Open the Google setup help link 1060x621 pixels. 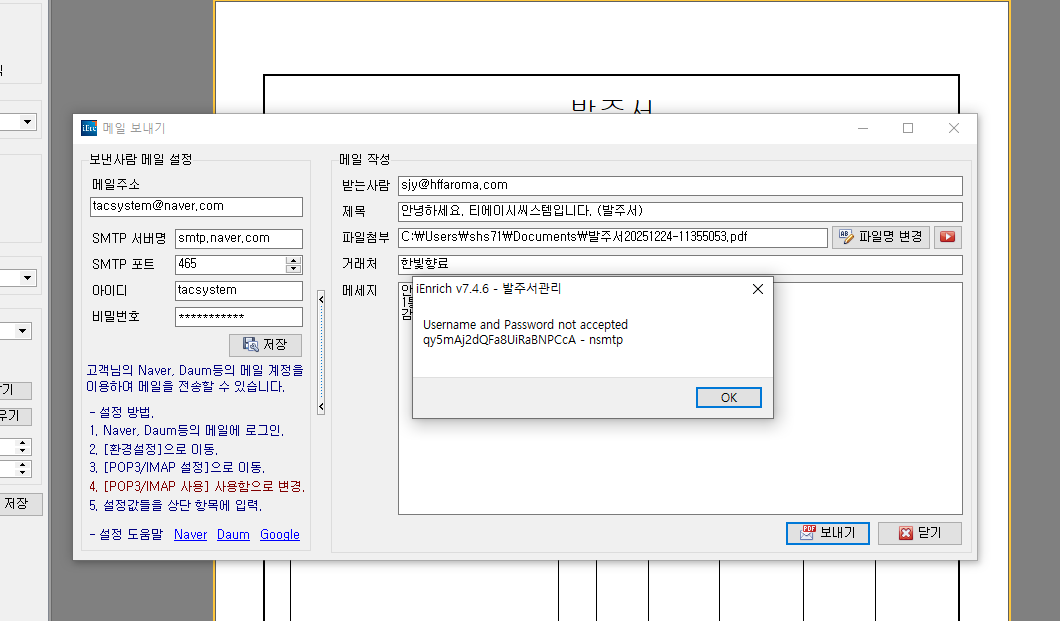coord(279,535)
